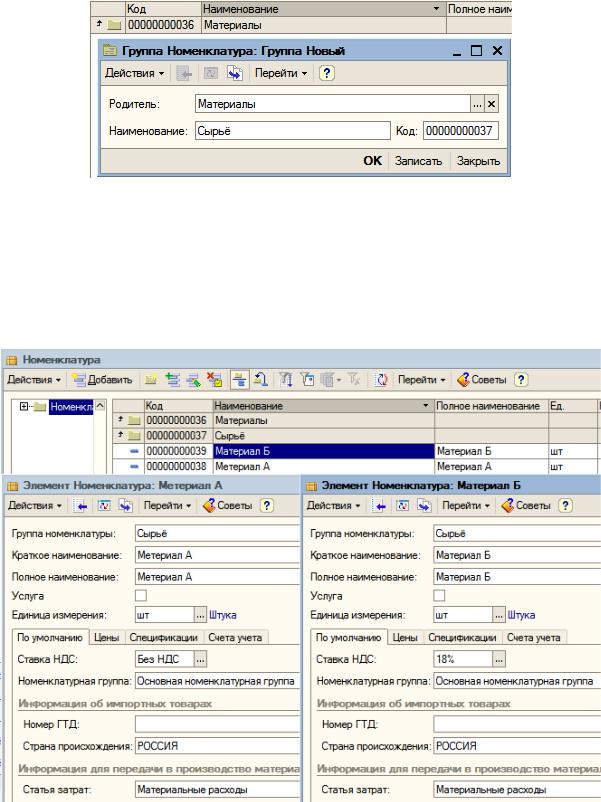
Task: Click the third toolbar icon in Метериал А window
Action: coord(125,505)
